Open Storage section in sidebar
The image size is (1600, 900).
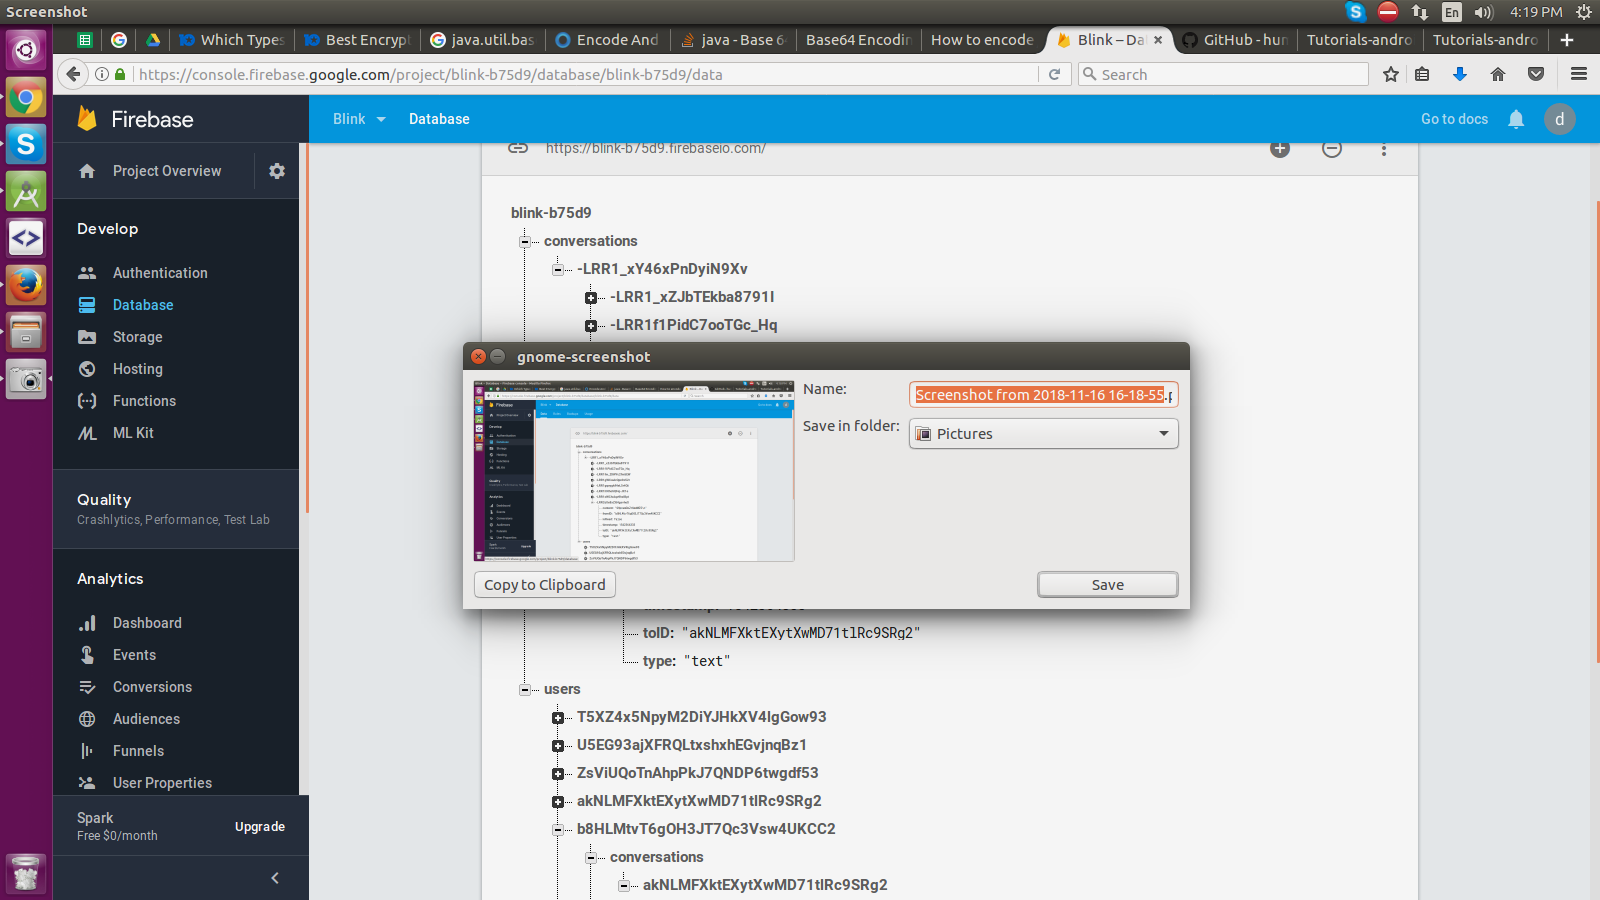[x=137, y=337]
